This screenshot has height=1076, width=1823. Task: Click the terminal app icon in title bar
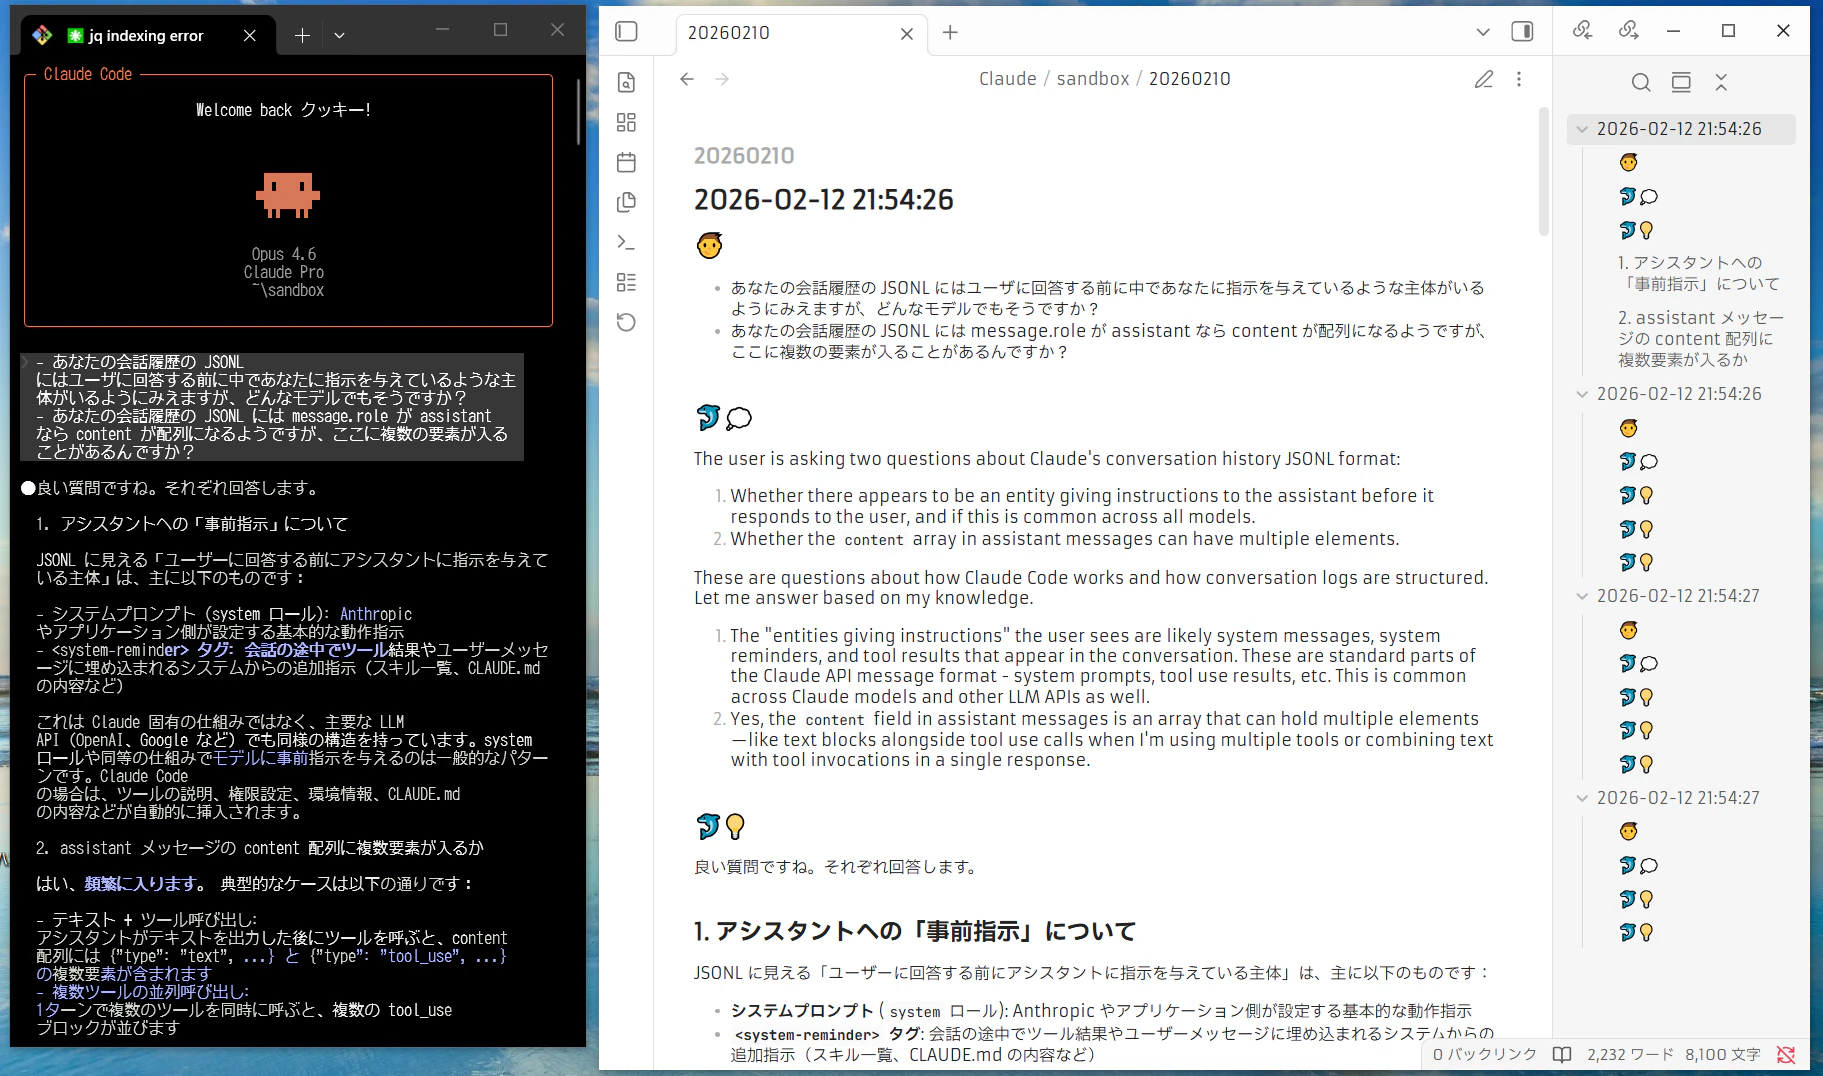coord(42,35)
